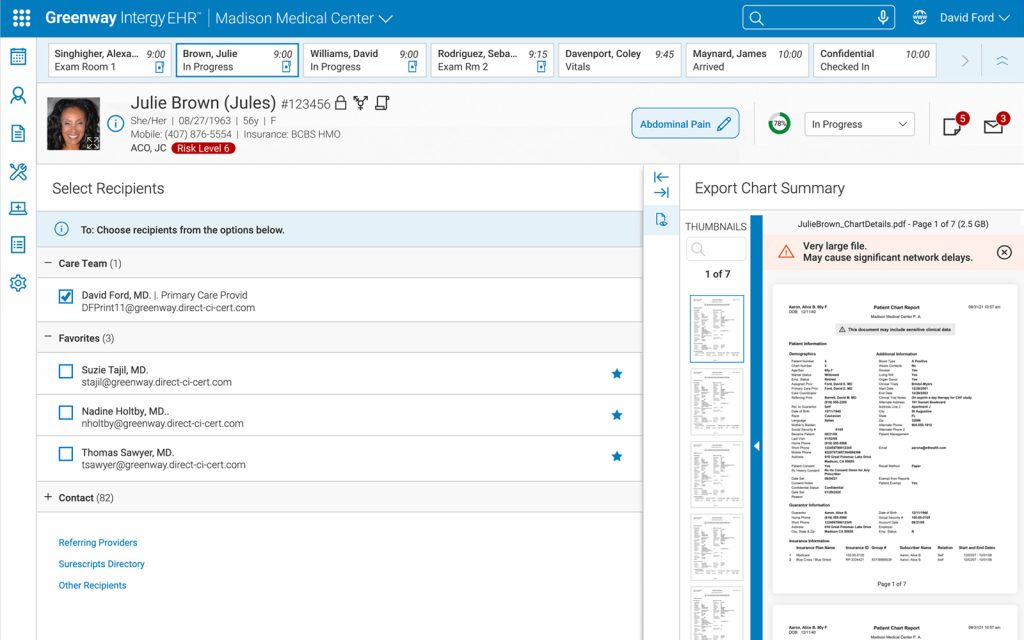The height and width of the screenshot is (640, 1024).
Task: Uncheck David Ford, MD. recipient
Action: [x=66, y=296]
